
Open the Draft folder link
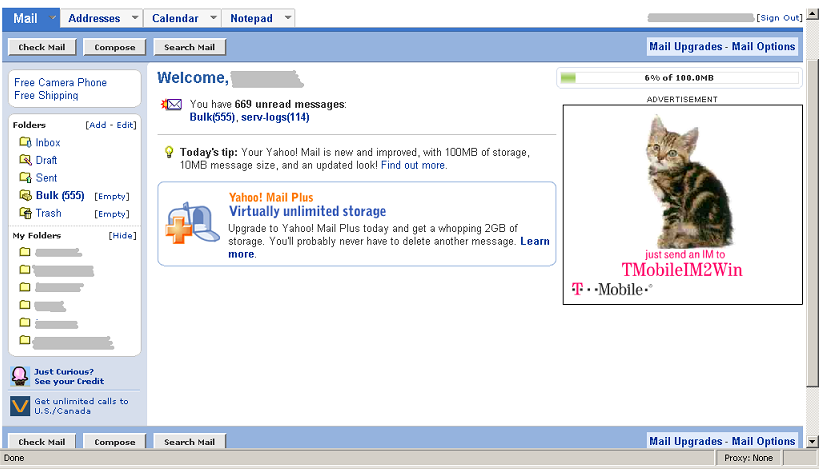pos(46,160)
